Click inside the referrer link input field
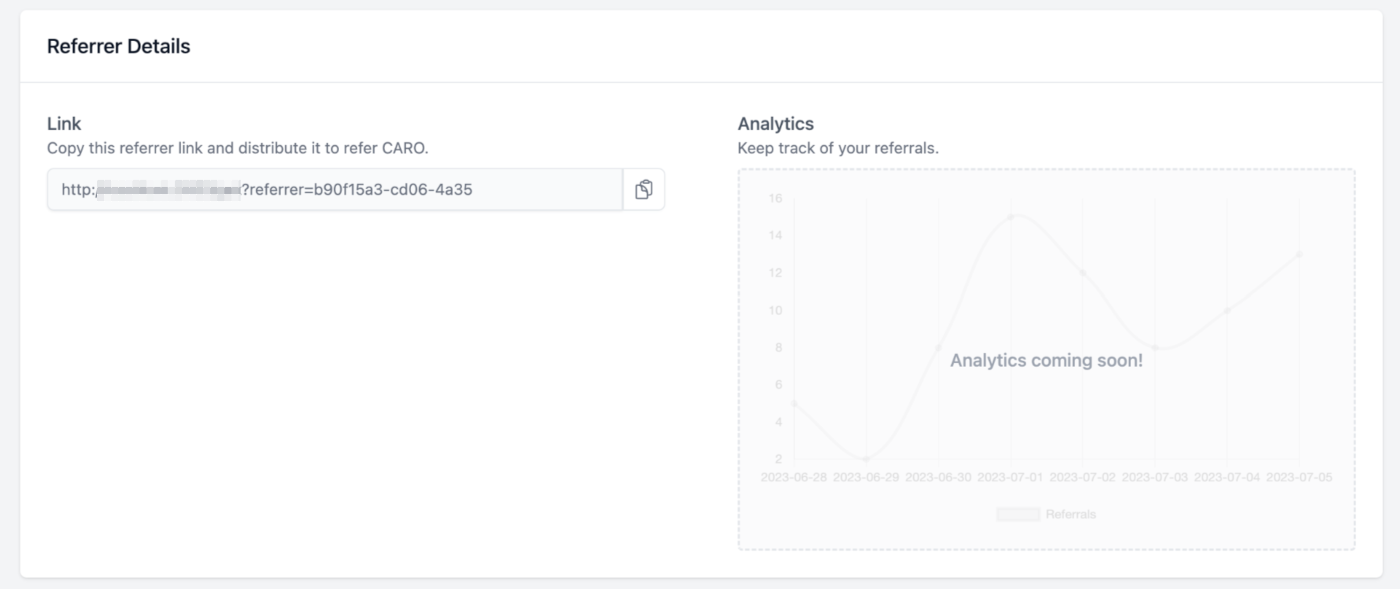Screen dimensions: 1400x589 tap(335, 189)
